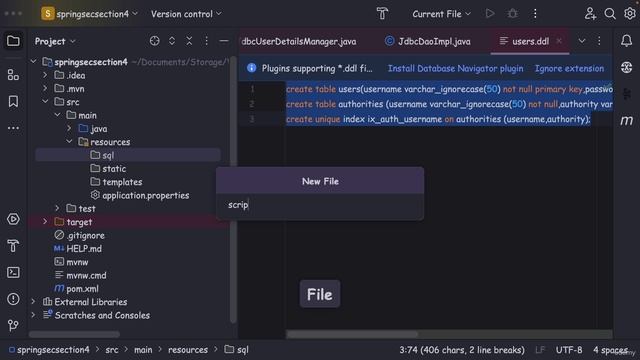Click UTF-8 encoding in status bar

tap(569, 350)
